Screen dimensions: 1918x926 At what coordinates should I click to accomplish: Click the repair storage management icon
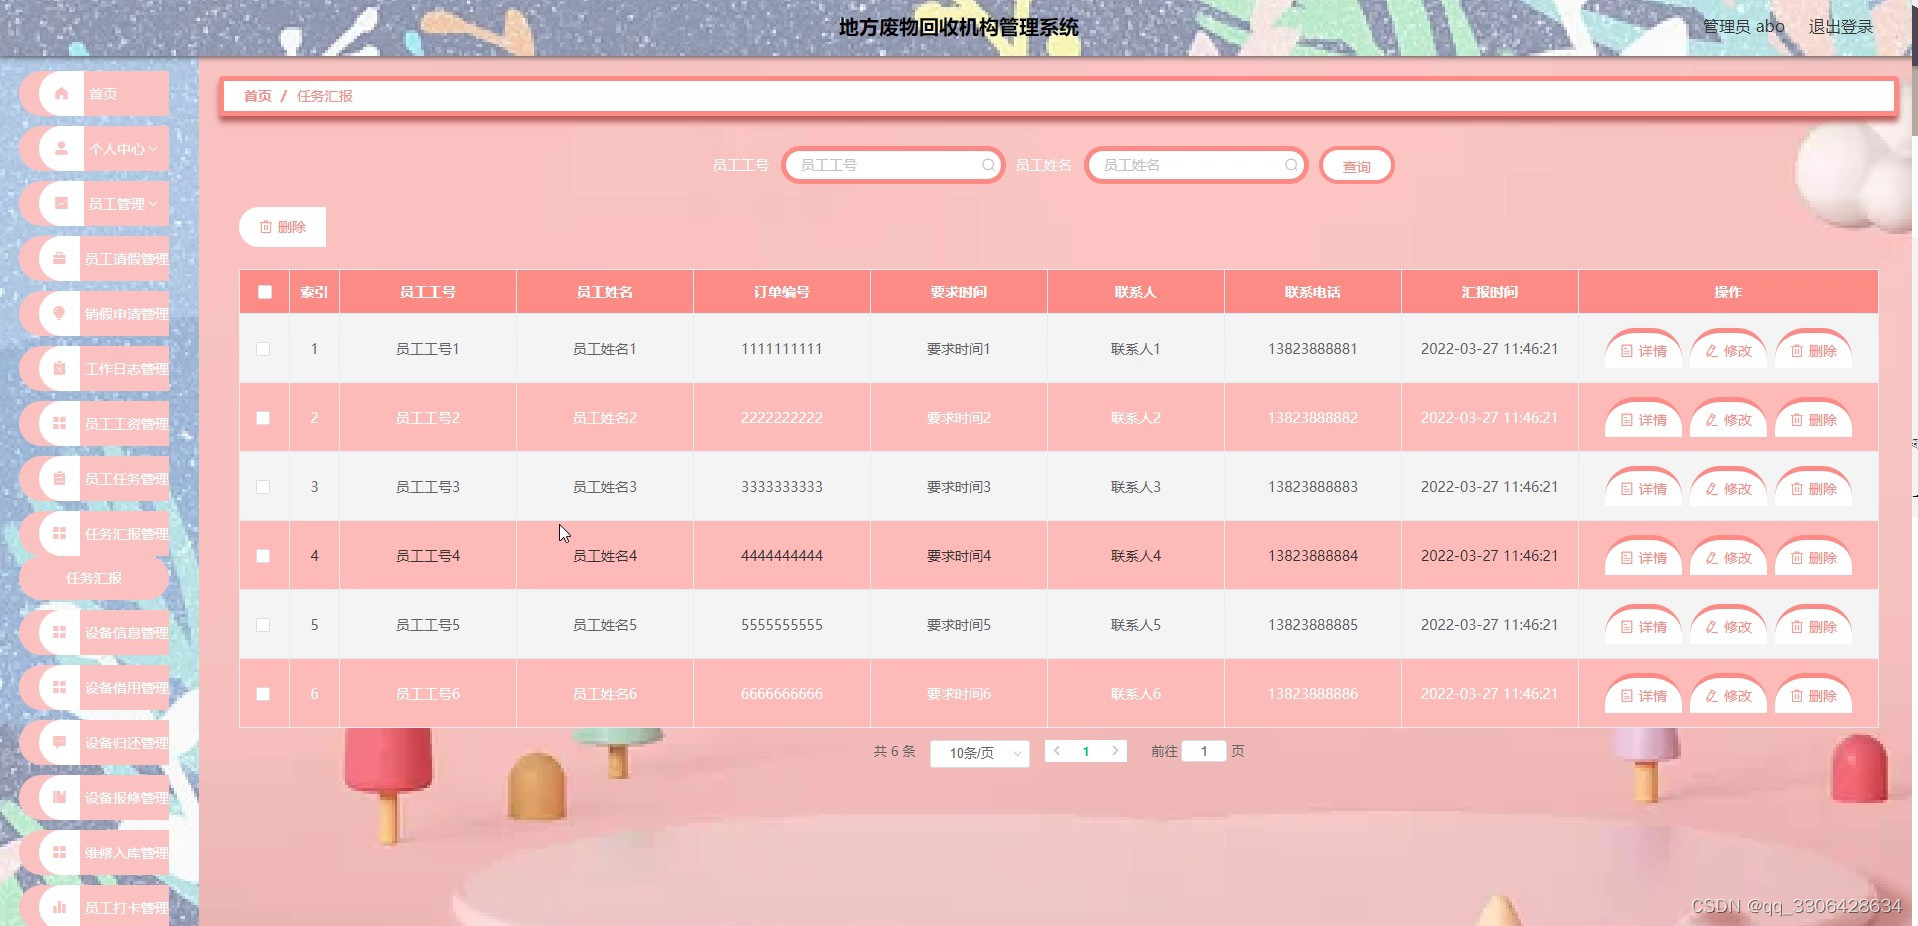[x=60, y=853]
